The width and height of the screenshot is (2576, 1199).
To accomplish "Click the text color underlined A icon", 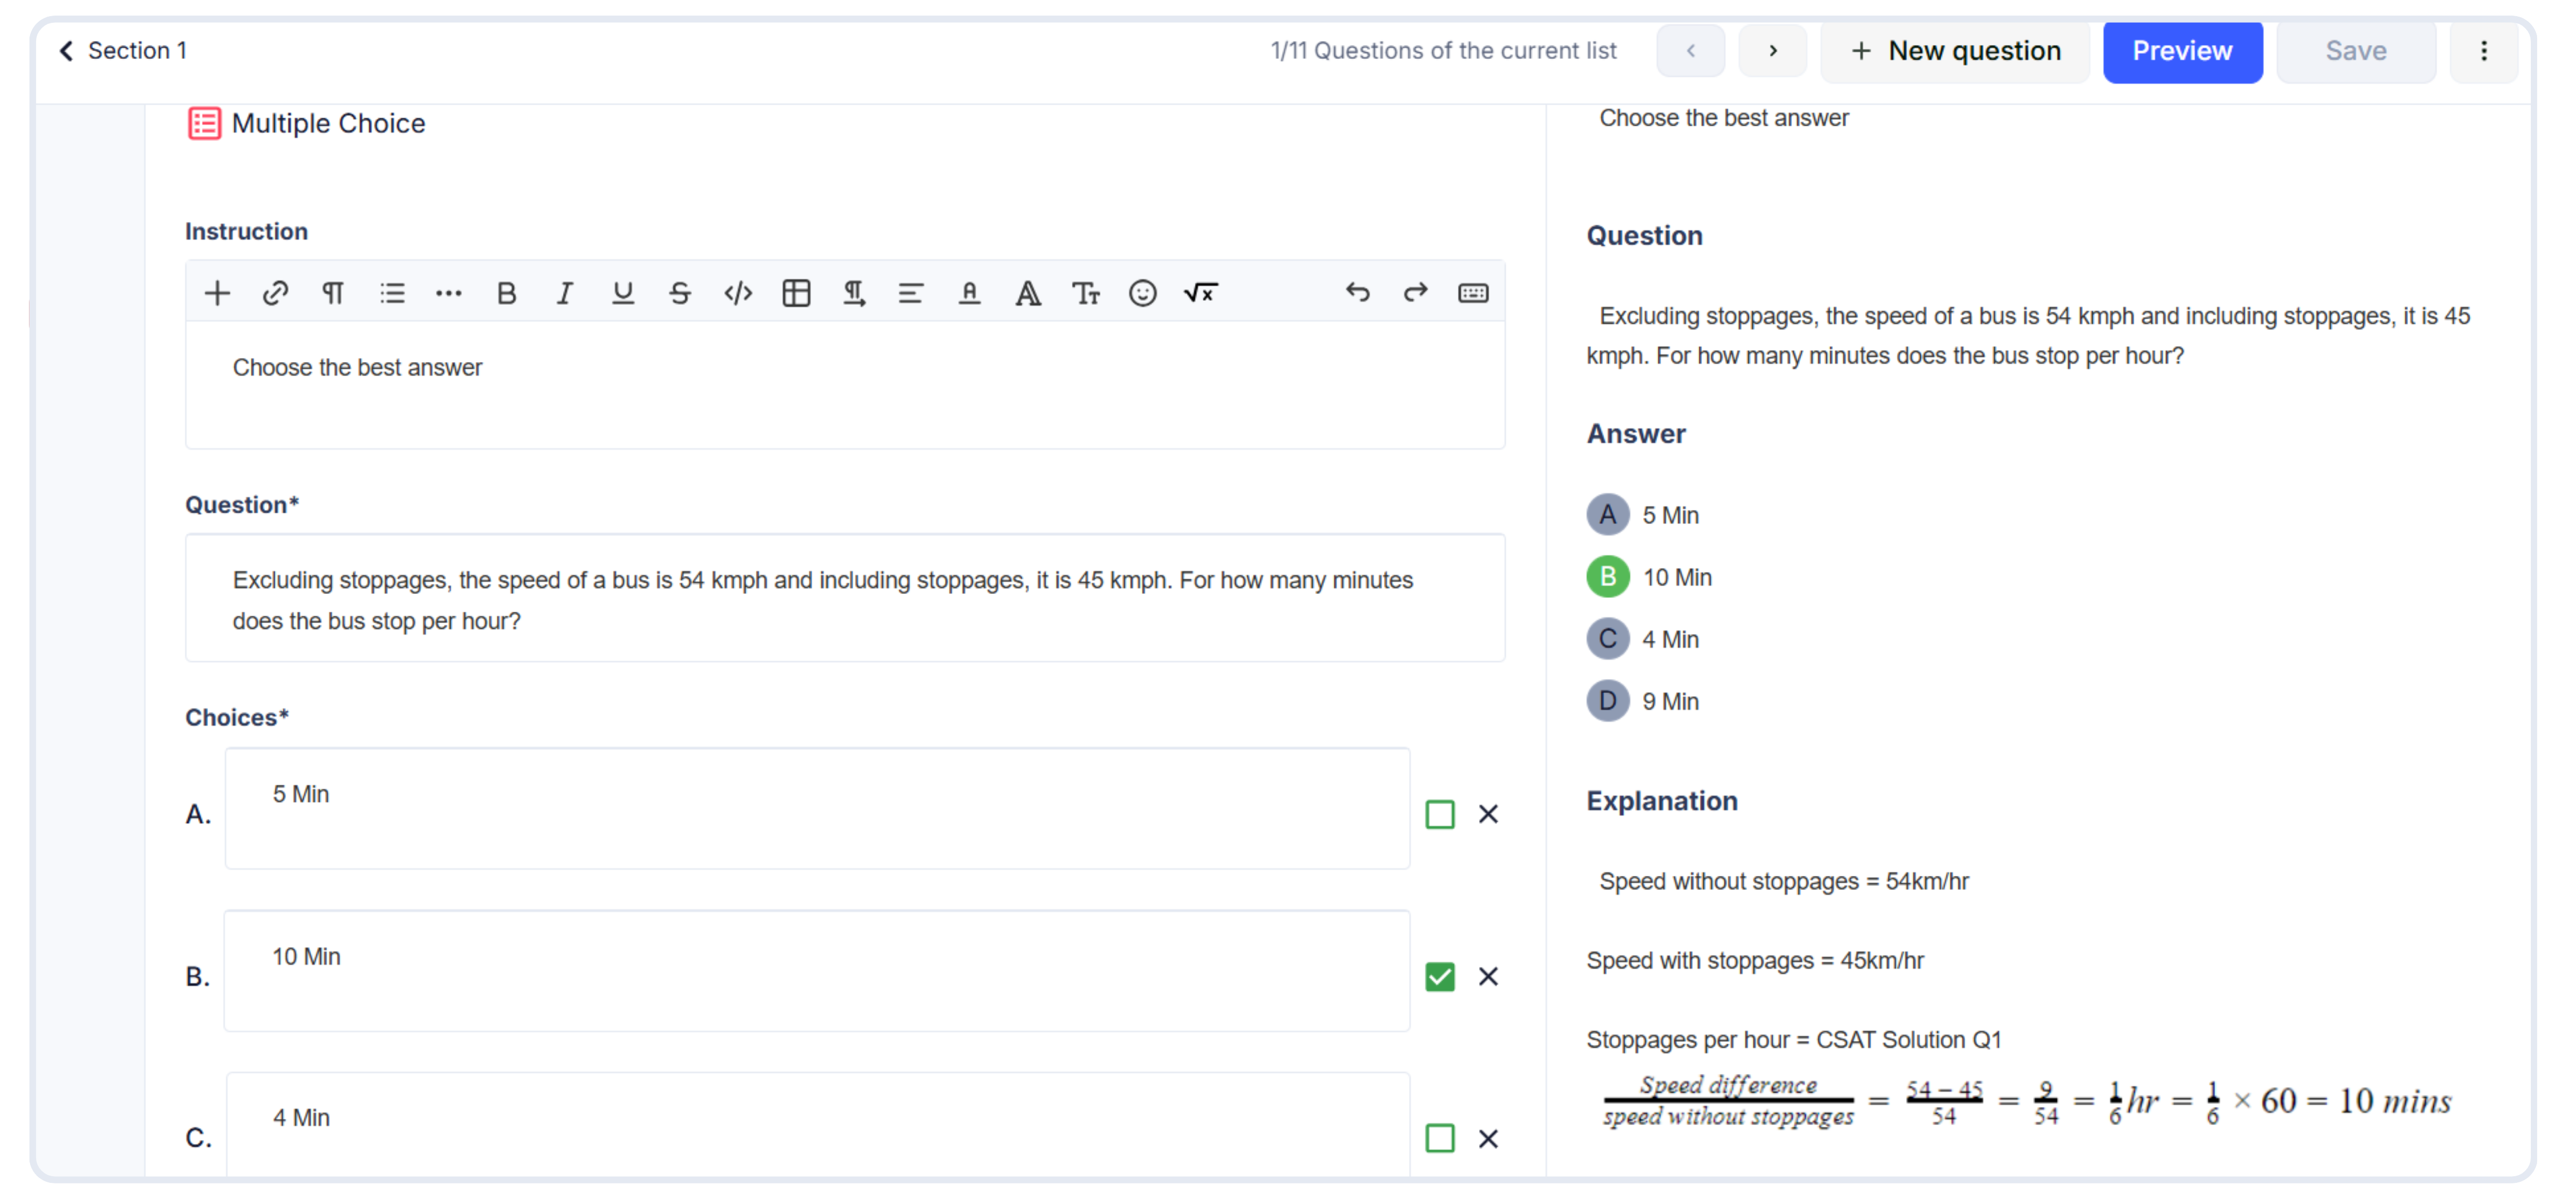I will [969, 293].
